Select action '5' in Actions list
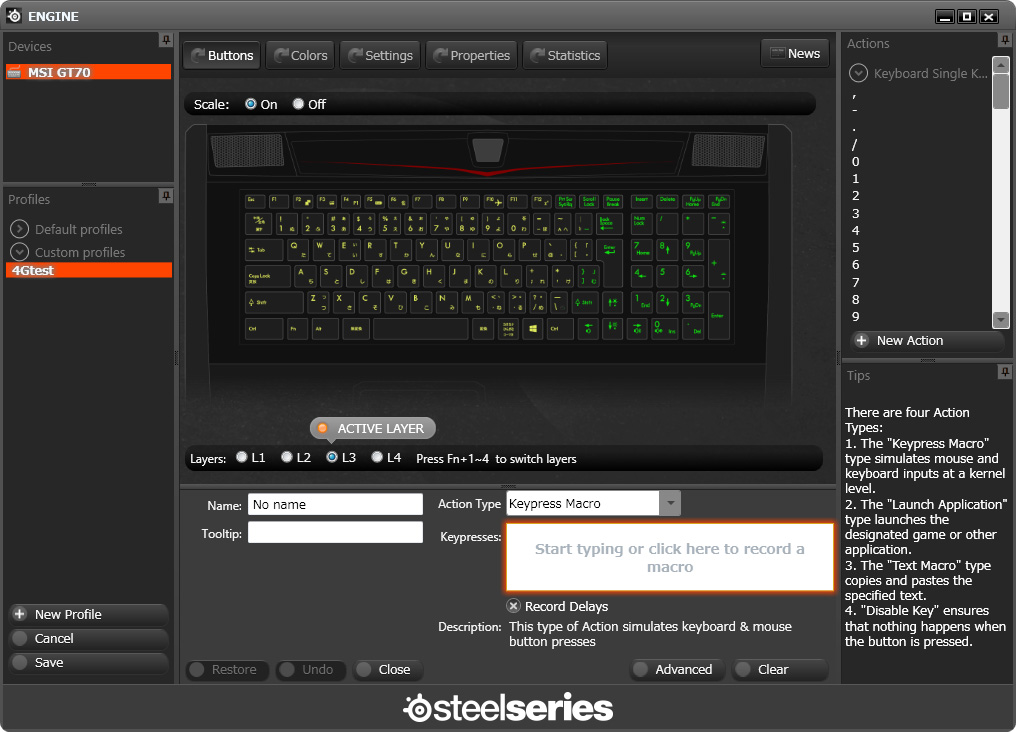The width and height of the screenshot is (1016, 732). pyautogui.click(x=855, y=247)
